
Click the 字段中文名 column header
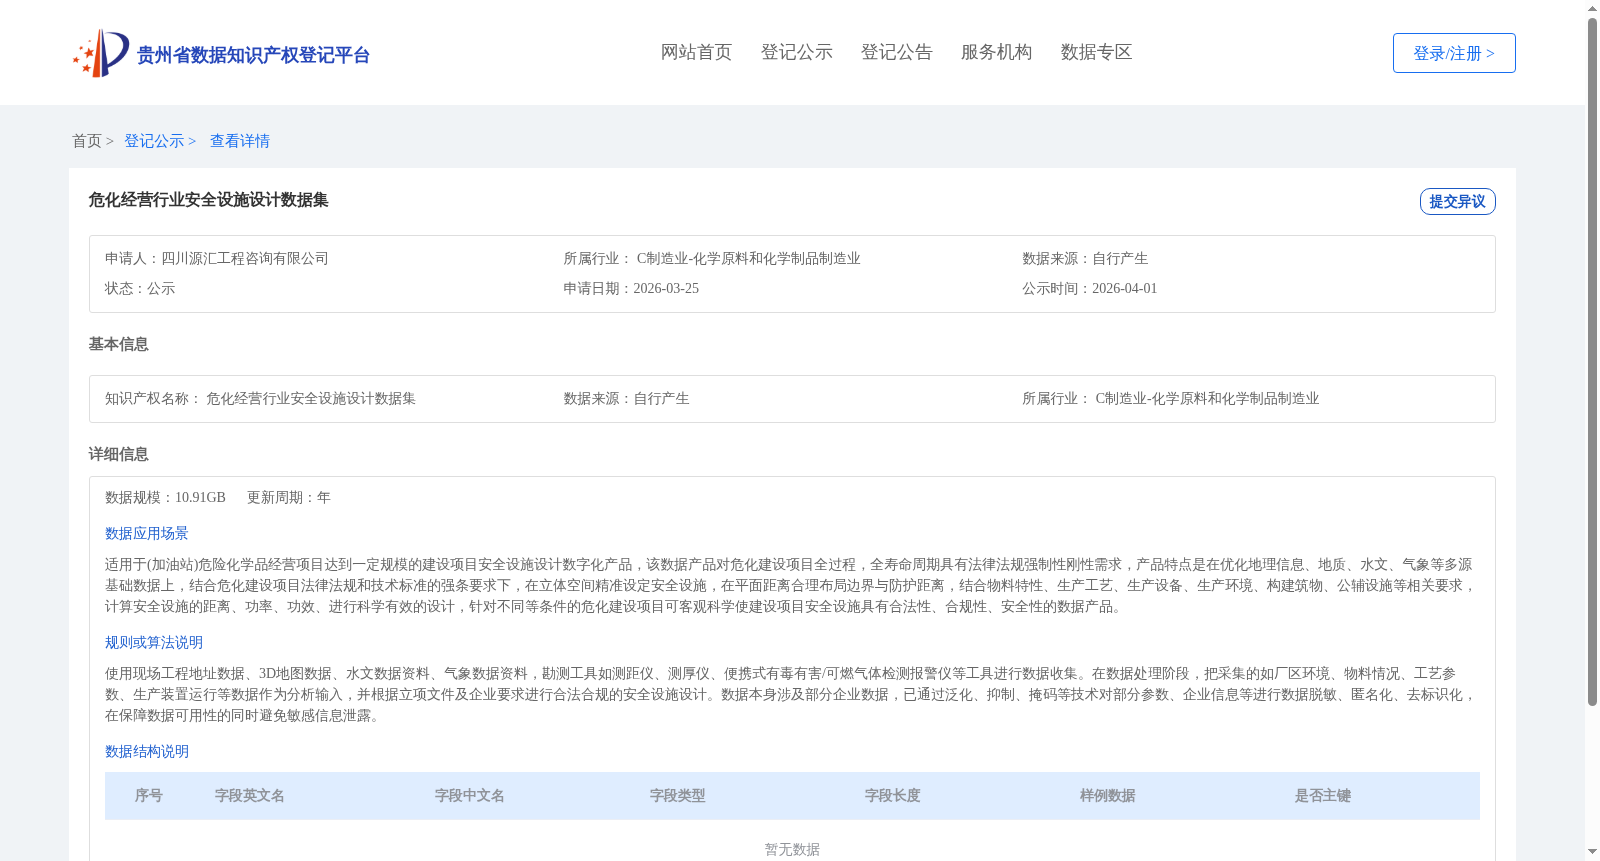click(470, 796)
